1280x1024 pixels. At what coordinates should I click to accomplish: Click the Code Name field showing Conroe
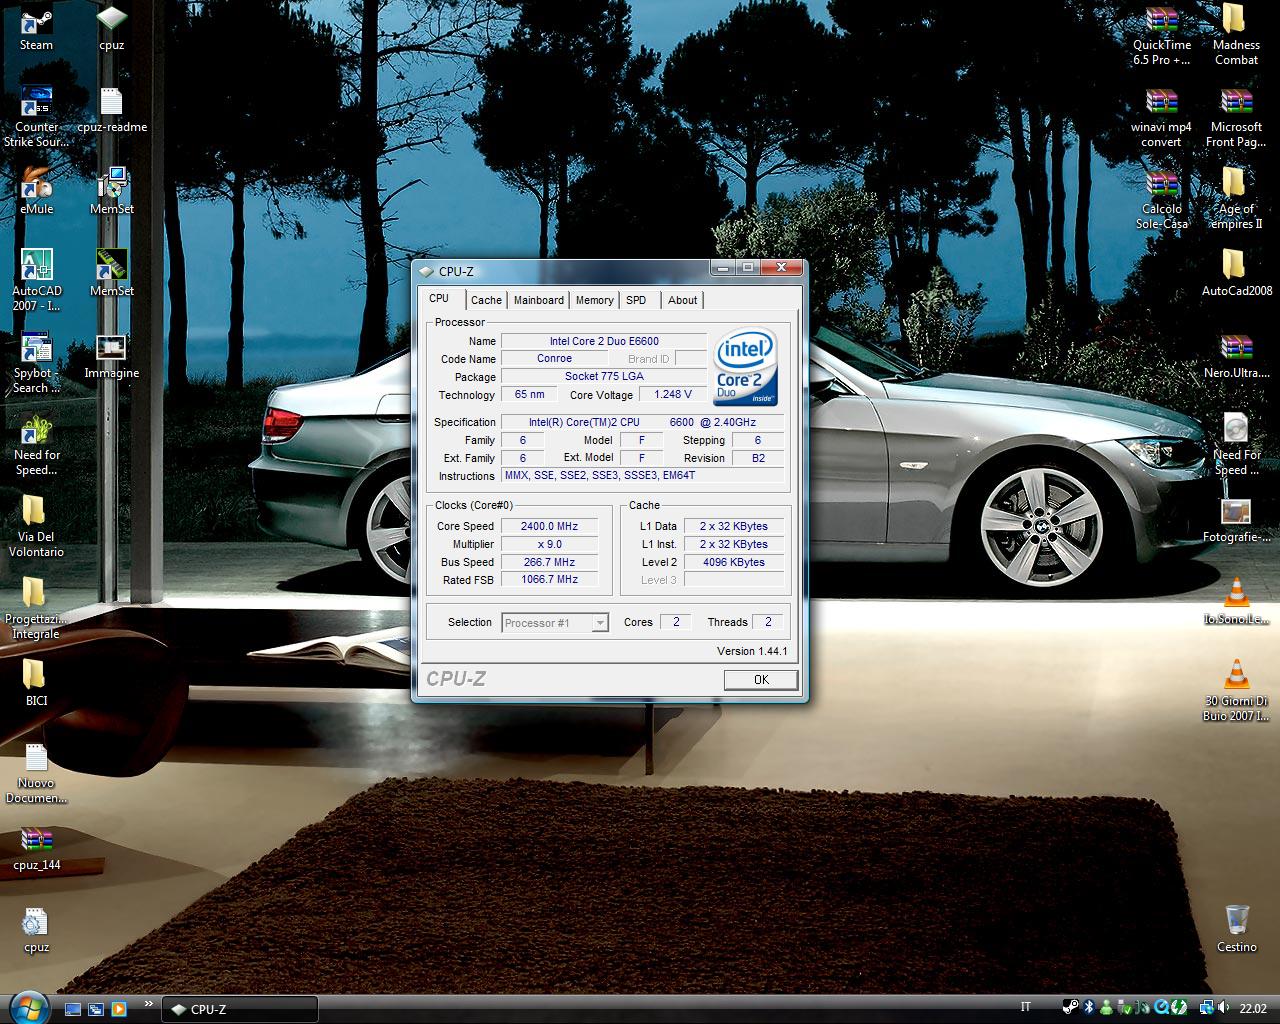554,358
